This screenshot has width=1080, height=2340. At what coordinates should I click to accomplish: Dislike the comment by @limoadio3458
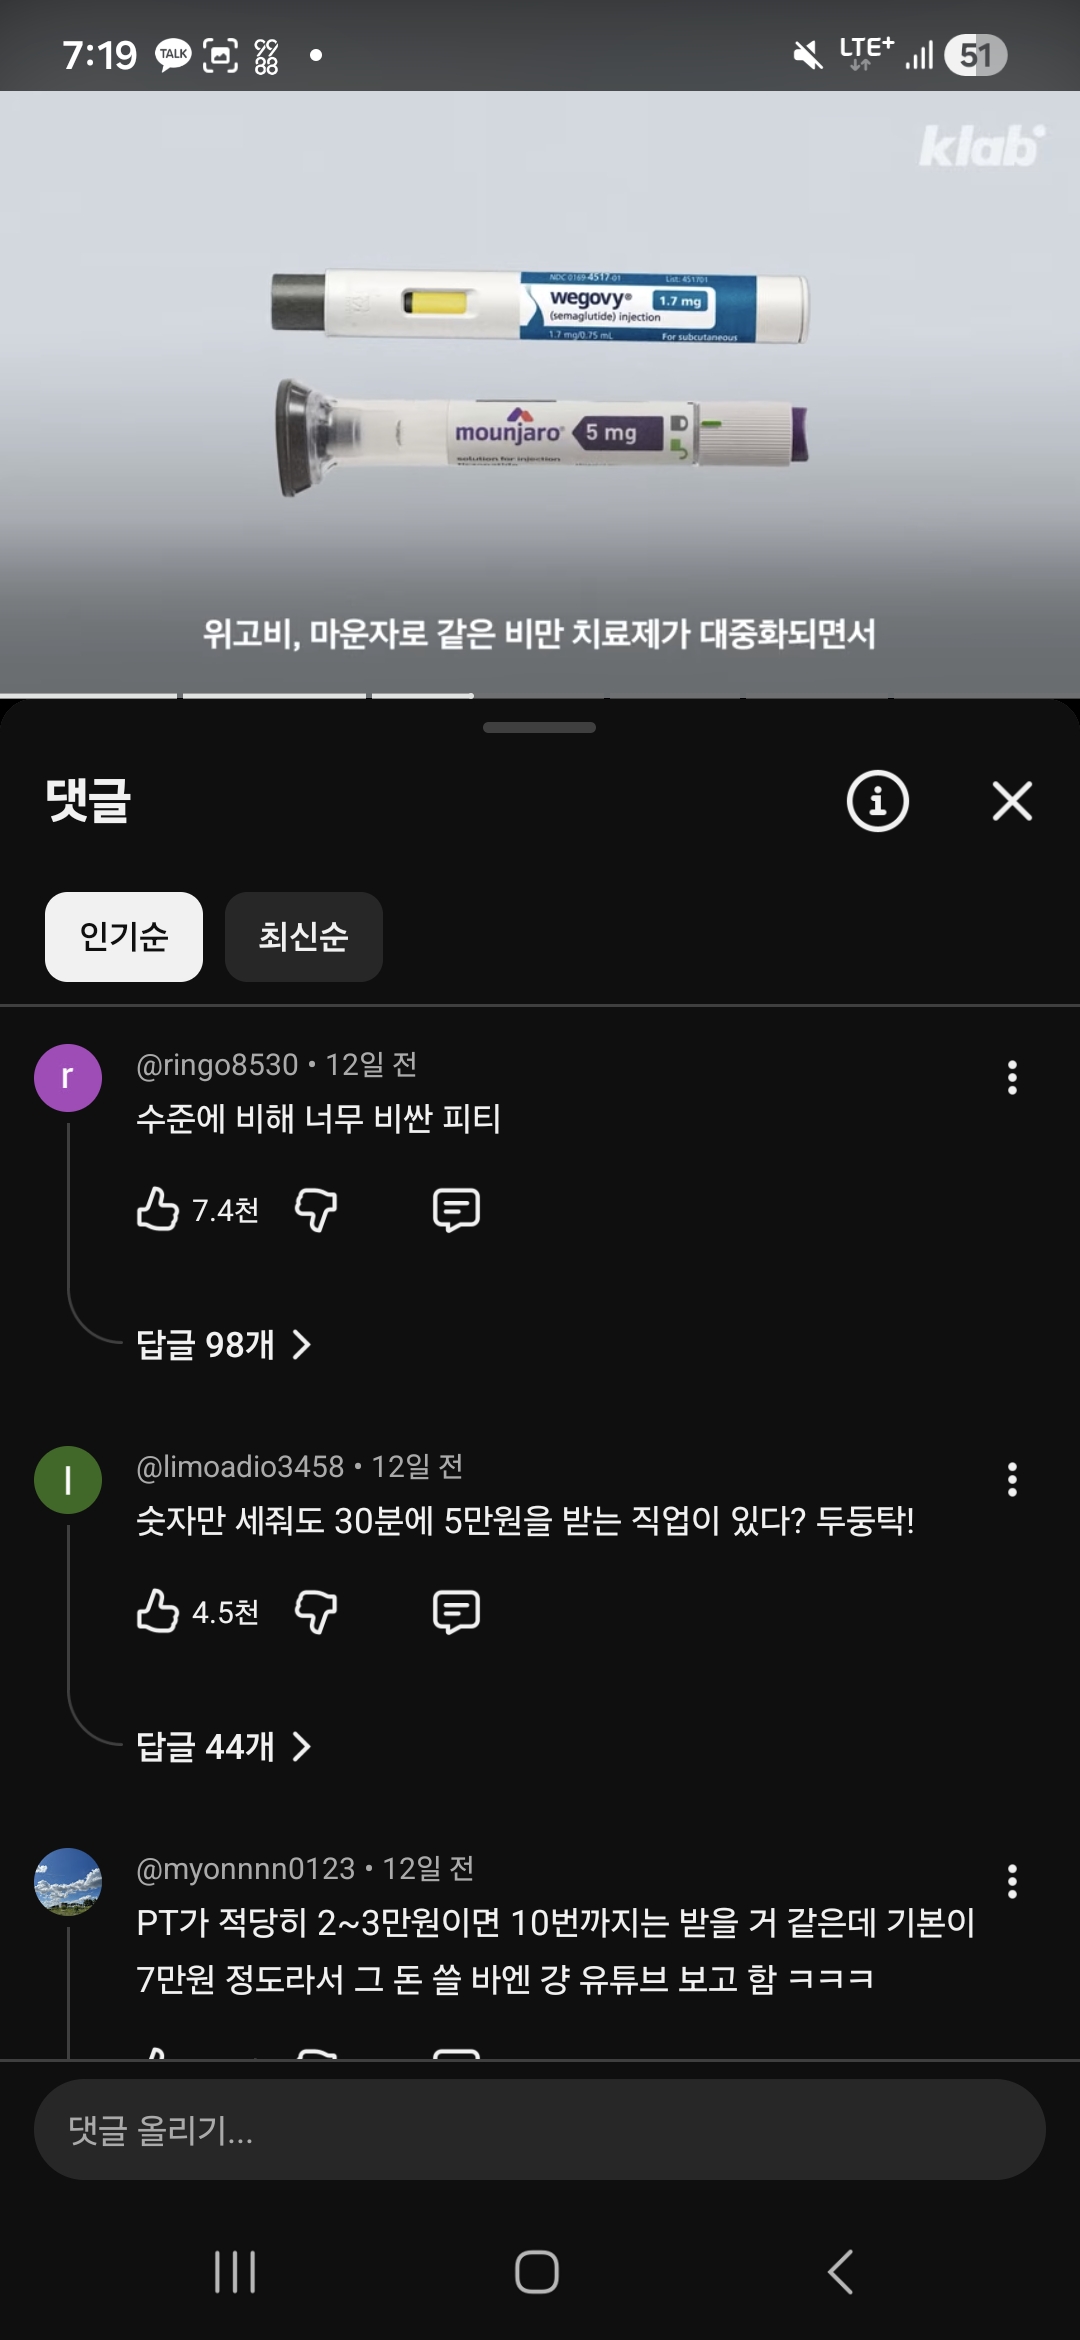[x=316, y=1611]
